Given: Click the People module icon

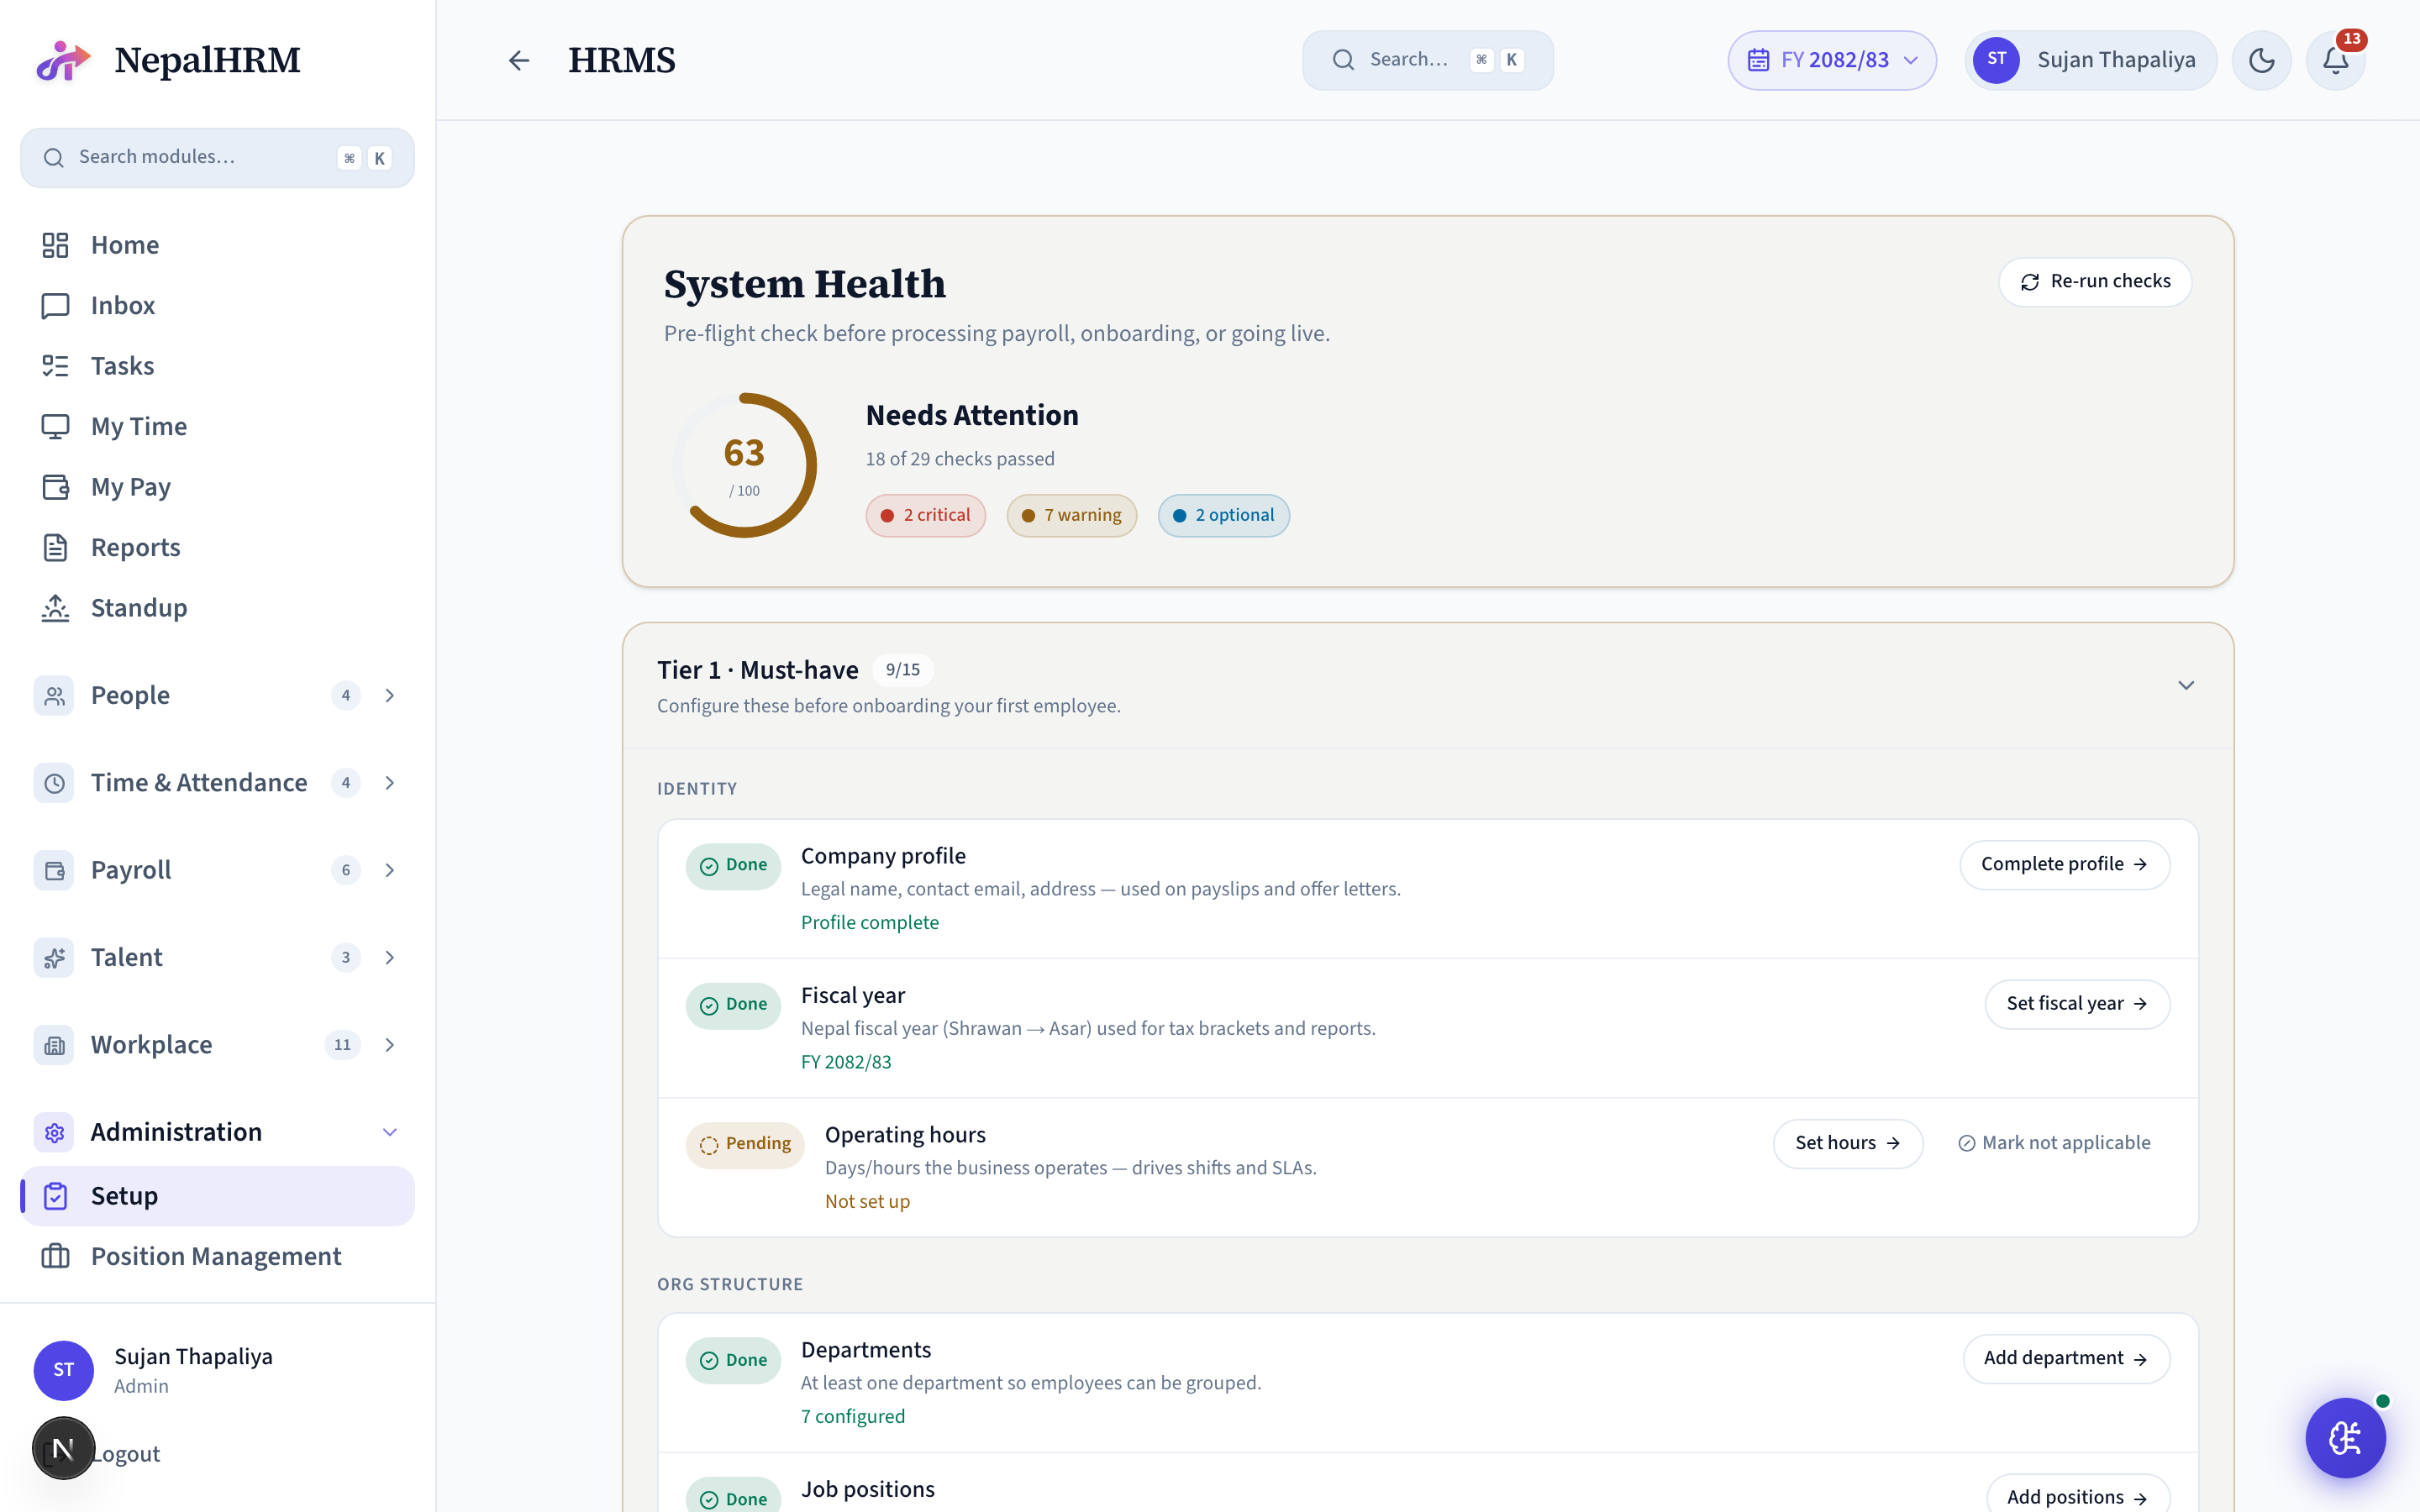Looking at the screenshot, I should pyautogui.click(x=54, y=695).
